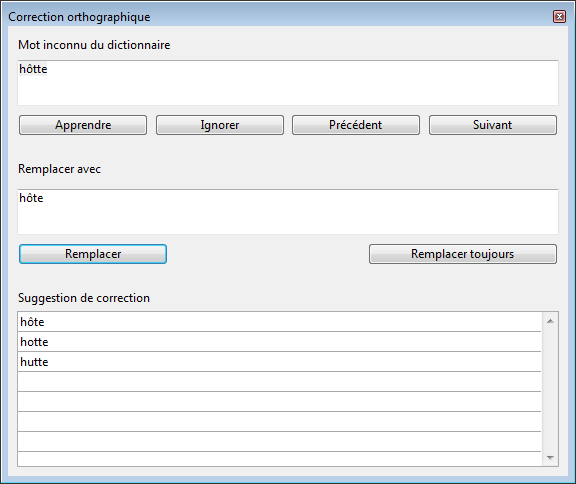Click the suggestions list scrollbar track
This screenshot has height=484, width=576.
coord(550,389)
